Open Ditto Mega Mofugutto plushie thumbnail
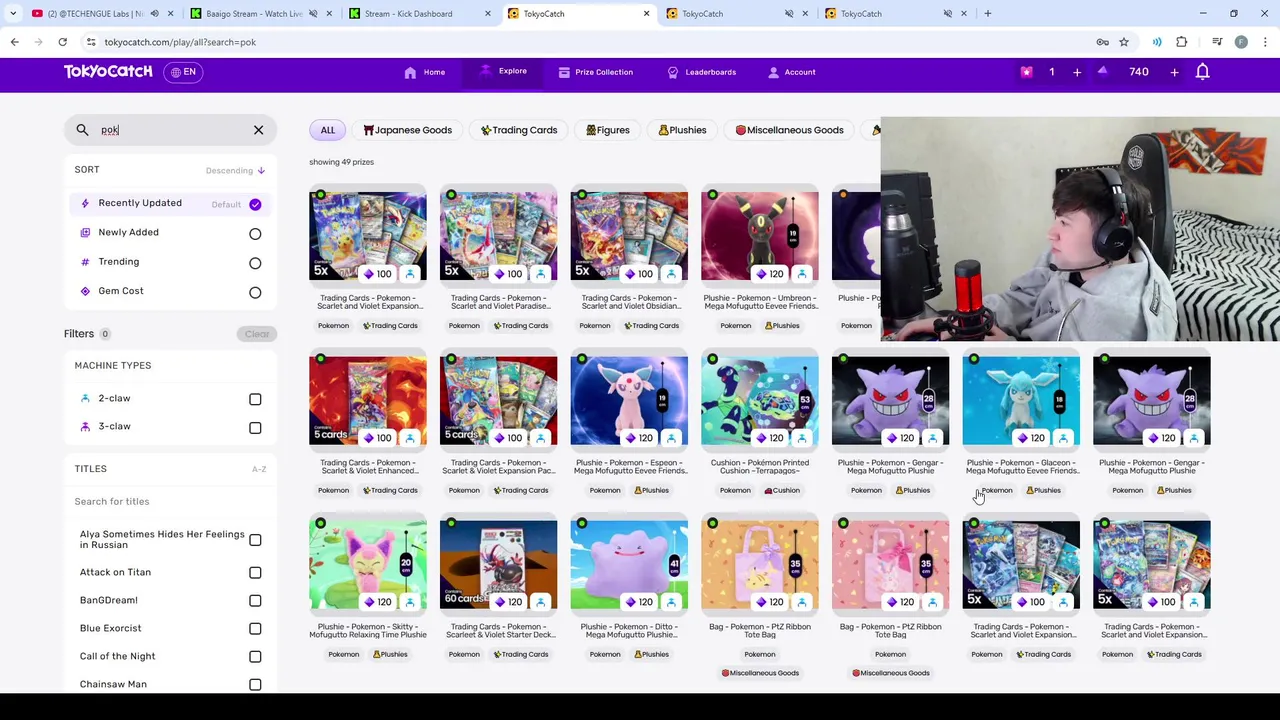The image size is (1280, 720). pos(629,564)
